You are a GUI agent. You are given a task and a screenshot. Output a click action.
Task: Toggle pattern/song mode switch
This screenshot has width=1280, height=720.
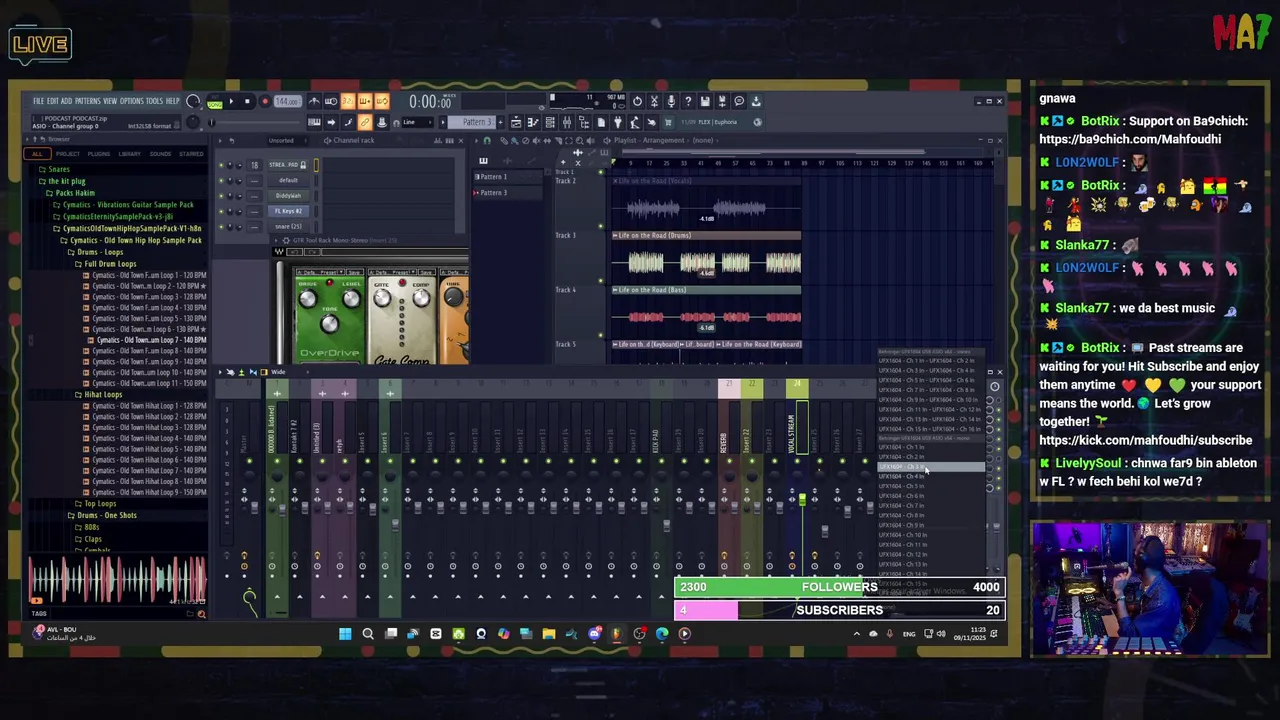[214, 102]
